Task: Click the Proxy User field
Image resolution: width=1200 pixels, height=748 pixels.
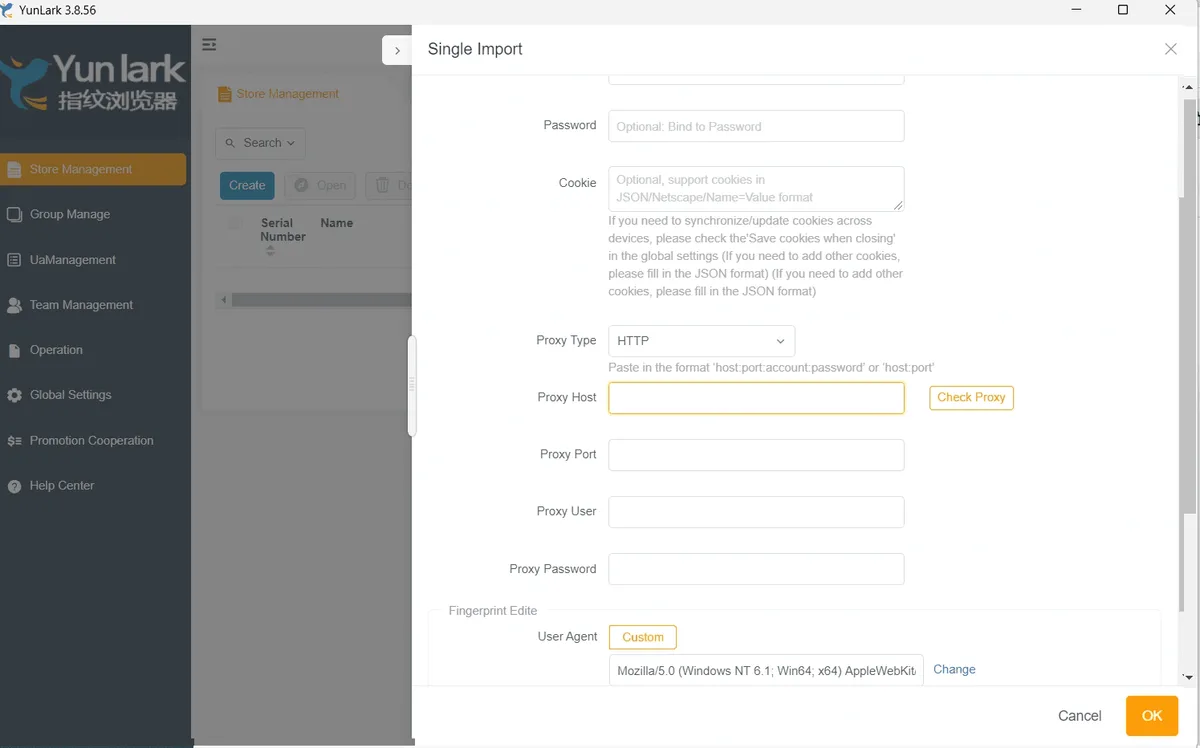Action: pos(756,512)
